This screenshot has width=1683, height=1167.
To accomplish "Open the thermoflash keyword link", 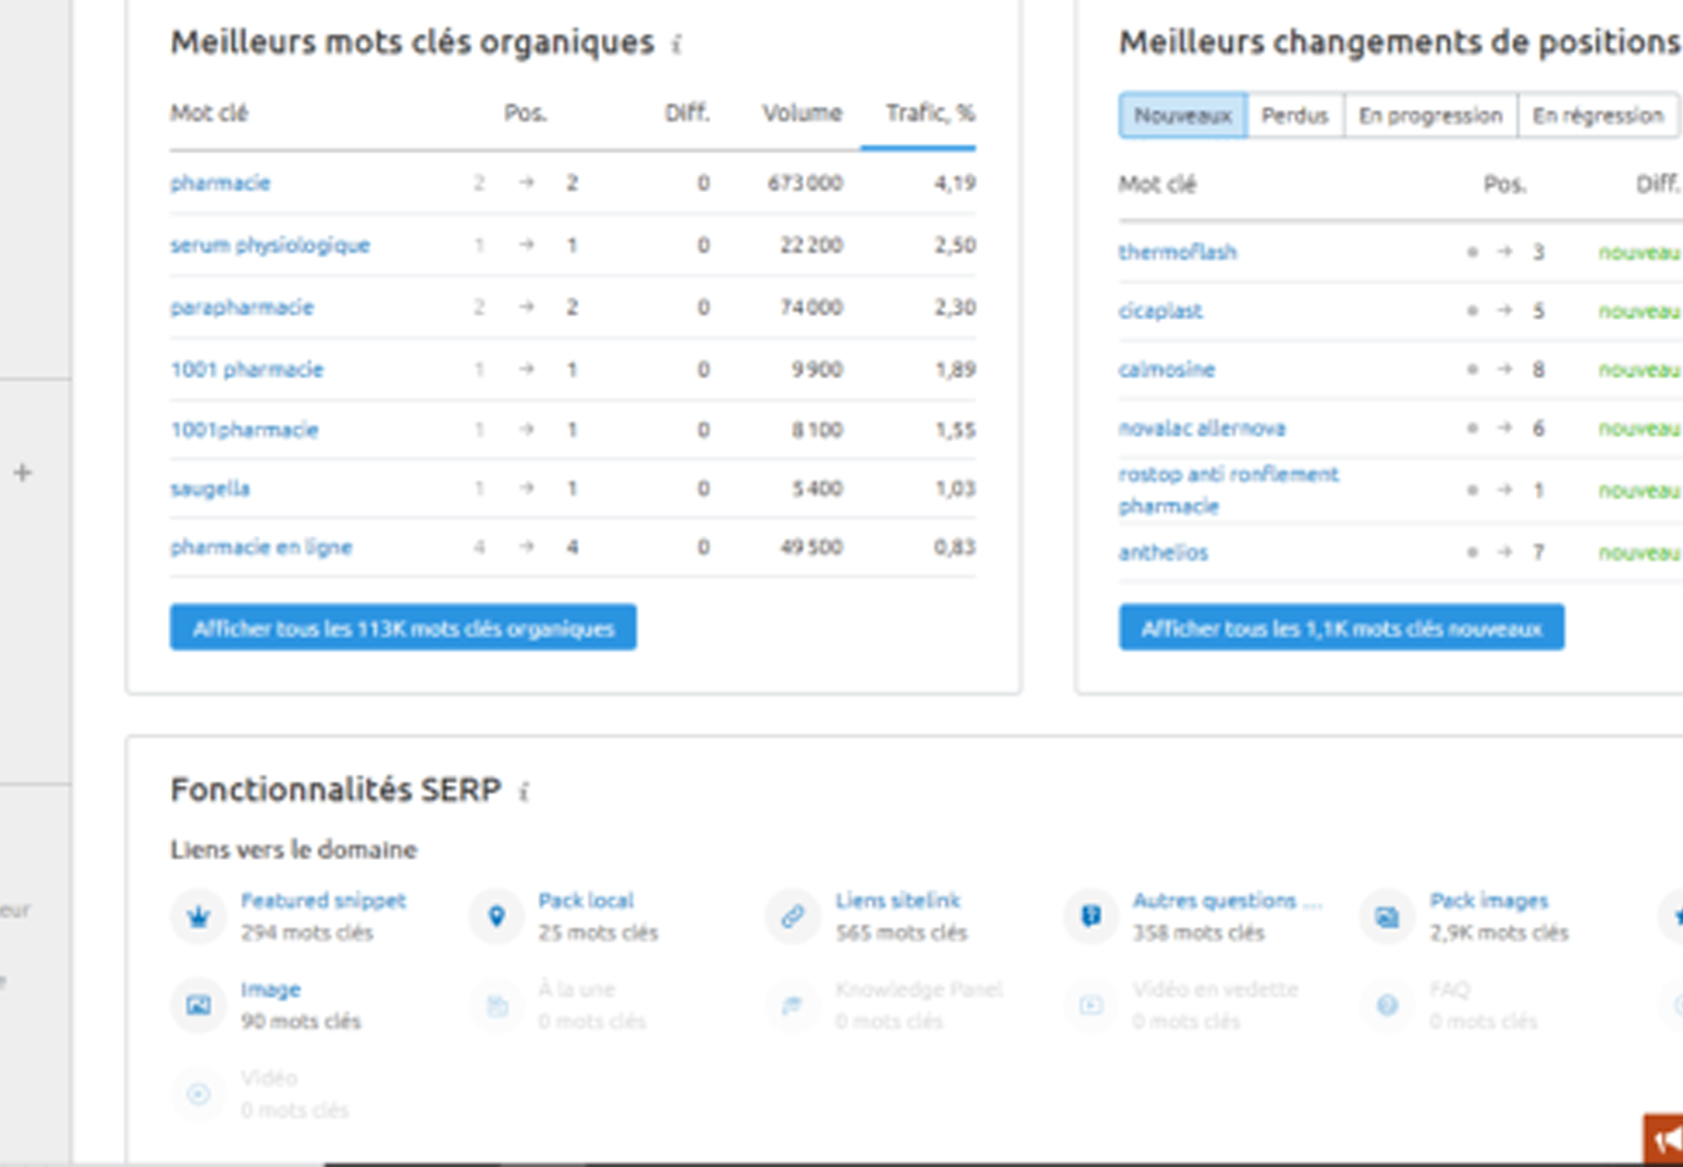I will click(1178, 252).
